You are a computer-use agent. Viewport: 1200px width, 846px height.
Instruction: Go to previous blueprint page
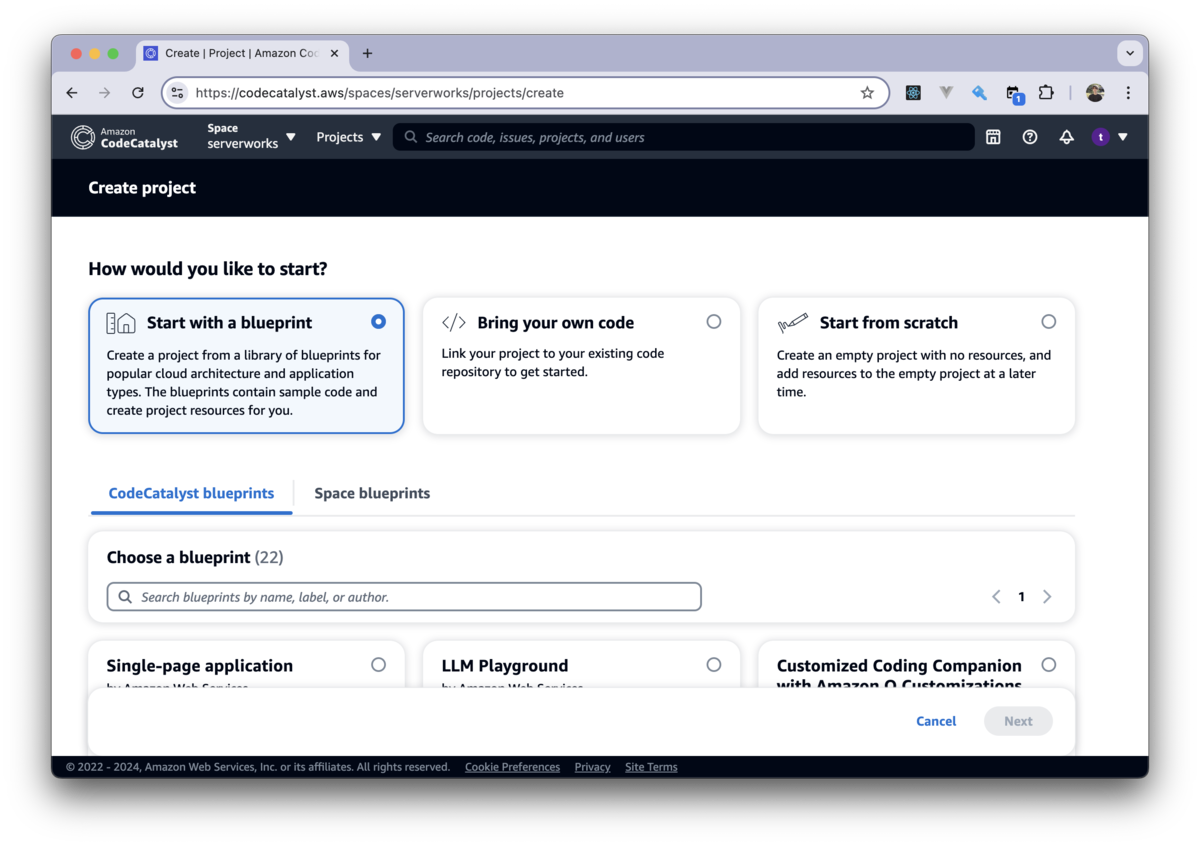click(996, 597)
